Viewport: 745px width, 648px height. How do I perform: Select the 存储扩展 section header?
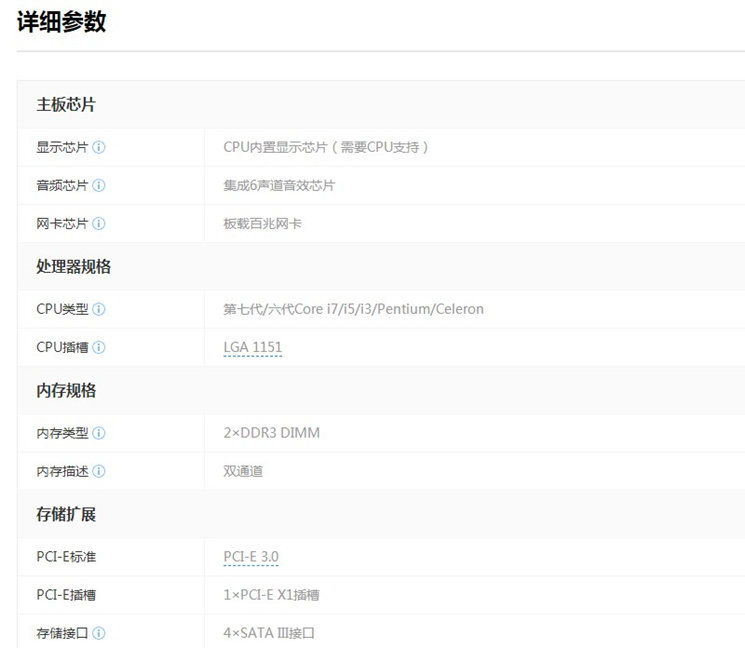(66, 514)
